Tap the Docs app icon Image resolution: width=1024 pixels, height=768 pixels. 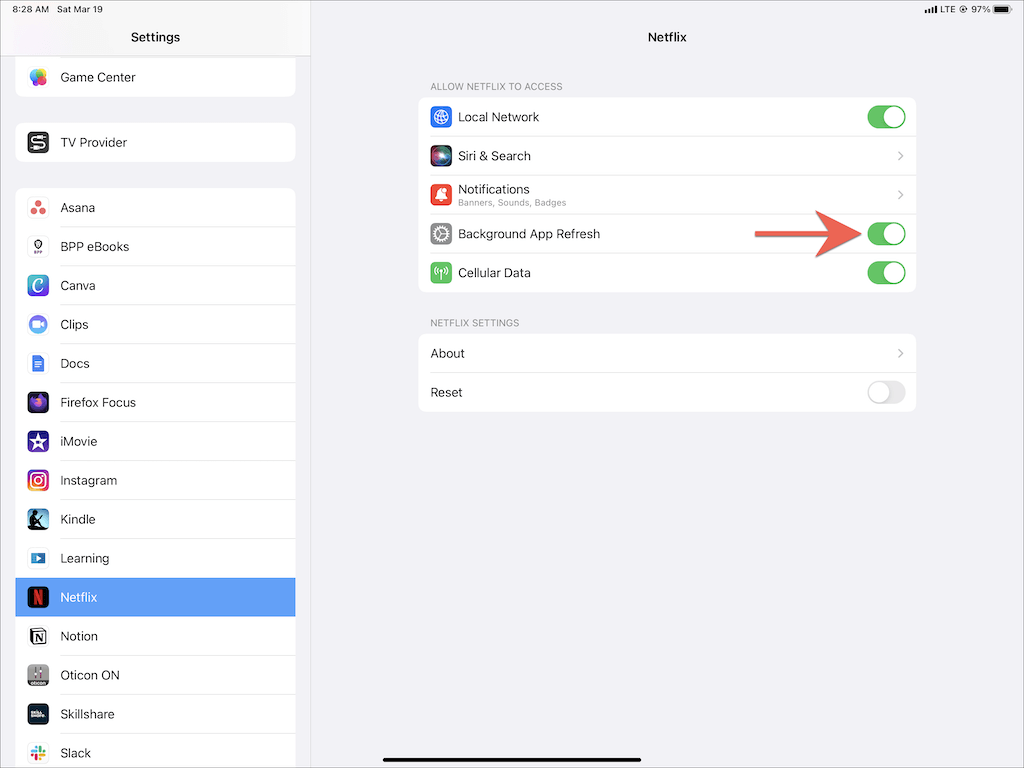click(x=38, y=364)
